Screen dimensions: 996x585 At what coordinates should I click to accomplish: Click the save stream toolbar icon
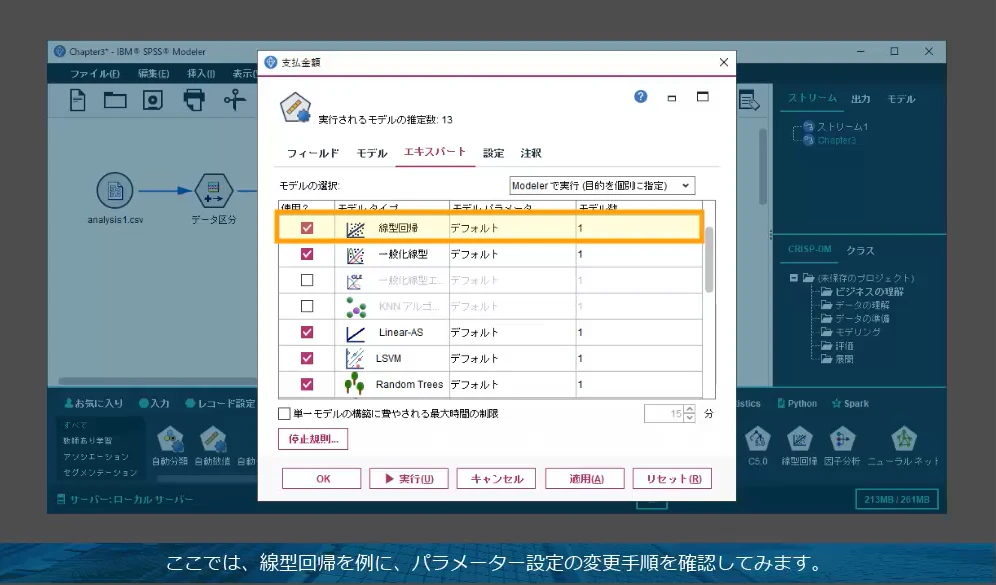[152, 100]
